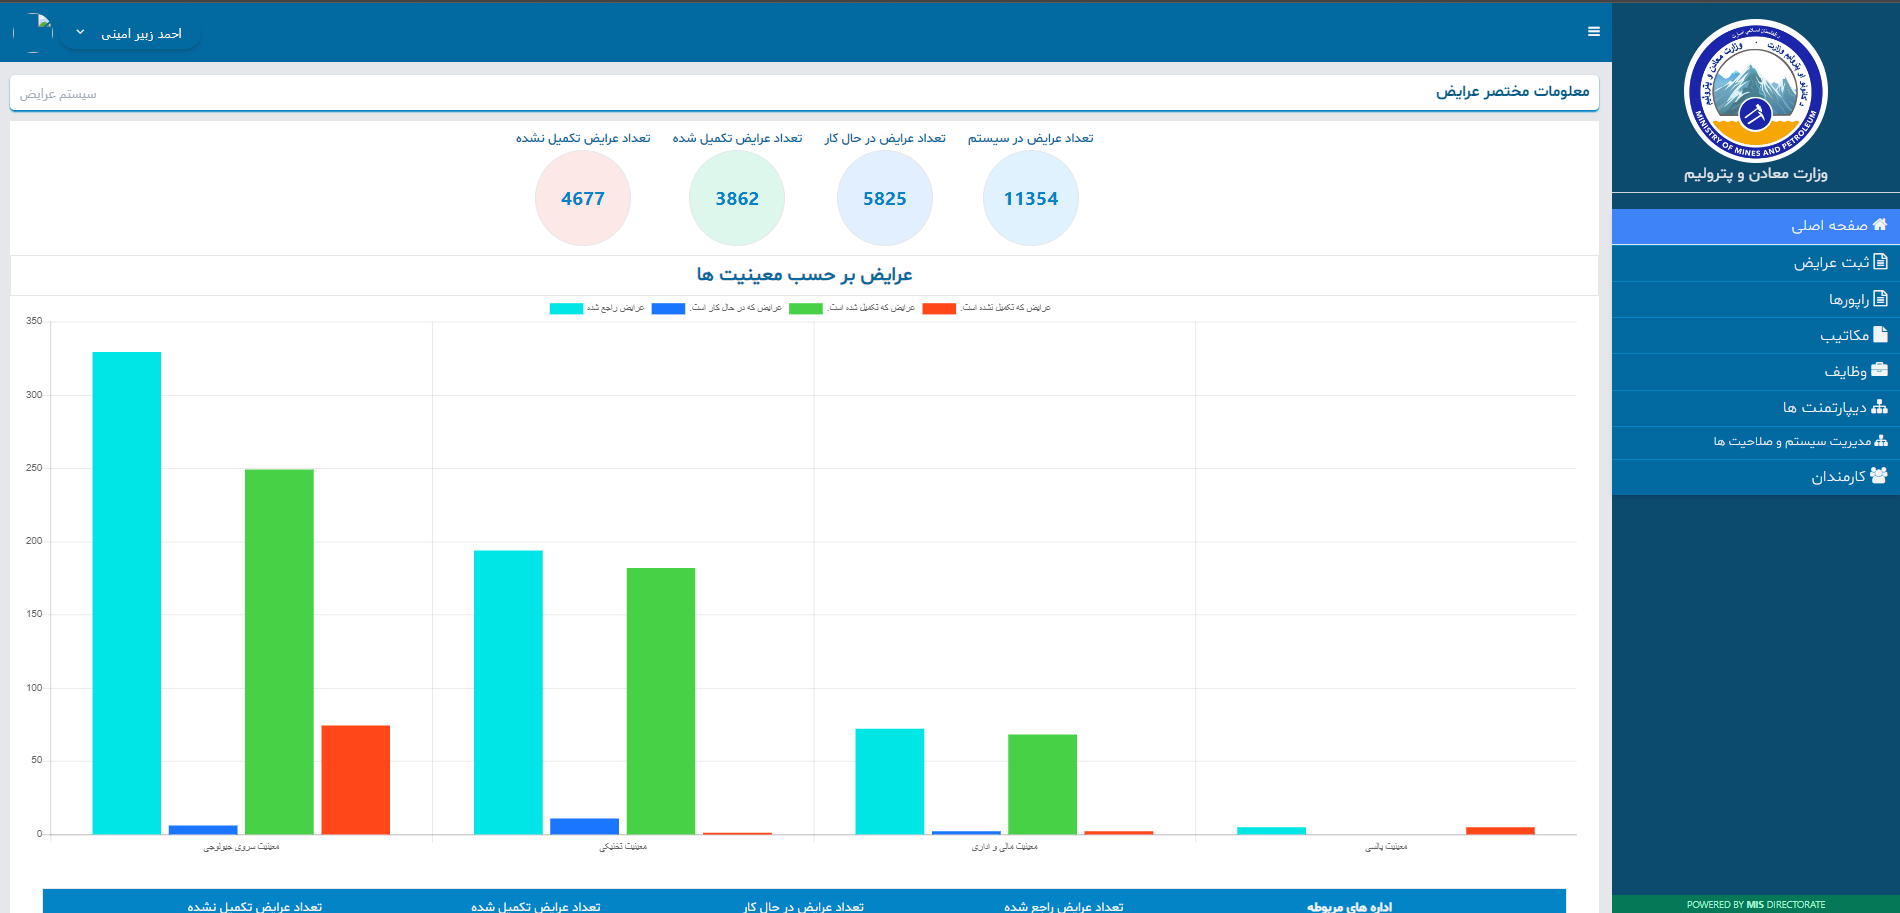This screenshot has height=913, width=1900.
Task: Click the file icon next to مکاتیب
Action: click(x=1880, y=335)
